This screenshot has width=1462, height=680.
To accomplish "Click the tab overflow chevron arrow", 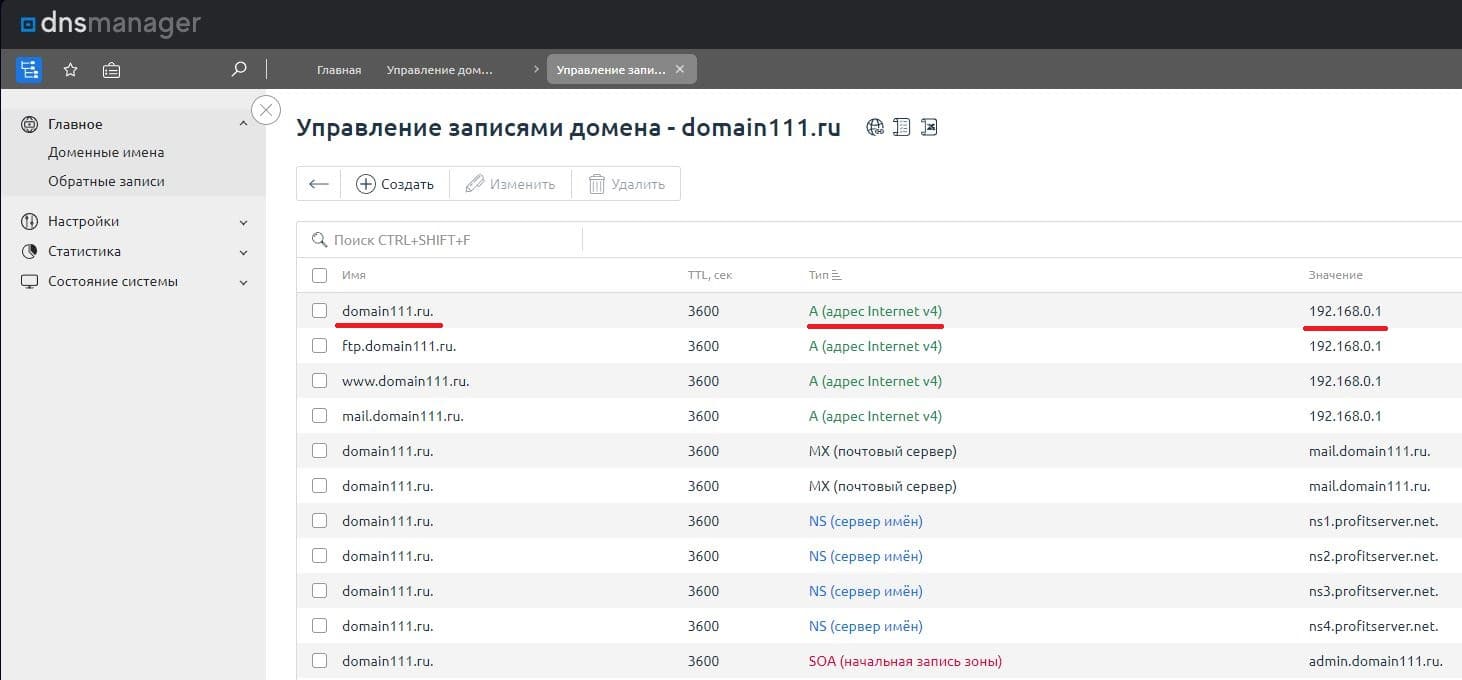I will coord(537,69).
